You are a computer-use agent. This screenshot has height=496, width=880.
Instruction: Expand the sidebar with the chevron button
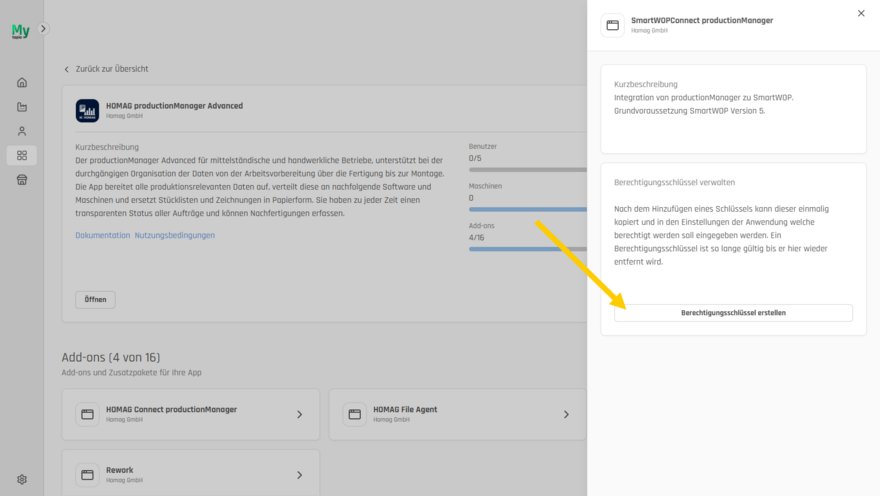pyautogui.click(x=43, y=29)
